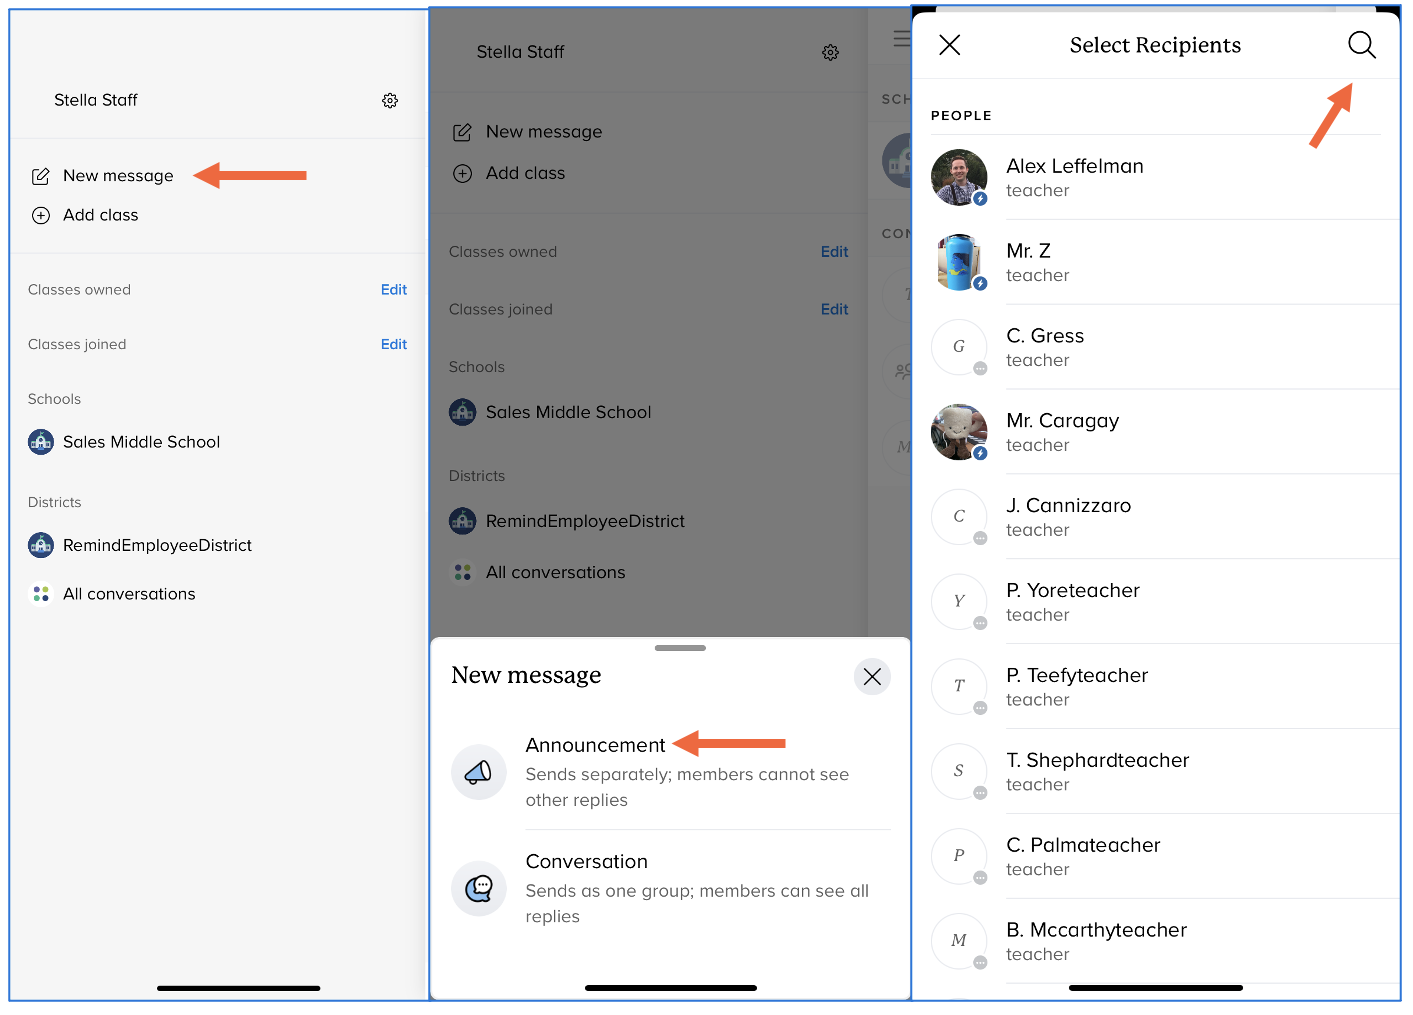Click New message pencil icon marked by arrow
Image resolution: width=1413 pixels, height=1015 pixels.
click(41, 176)
